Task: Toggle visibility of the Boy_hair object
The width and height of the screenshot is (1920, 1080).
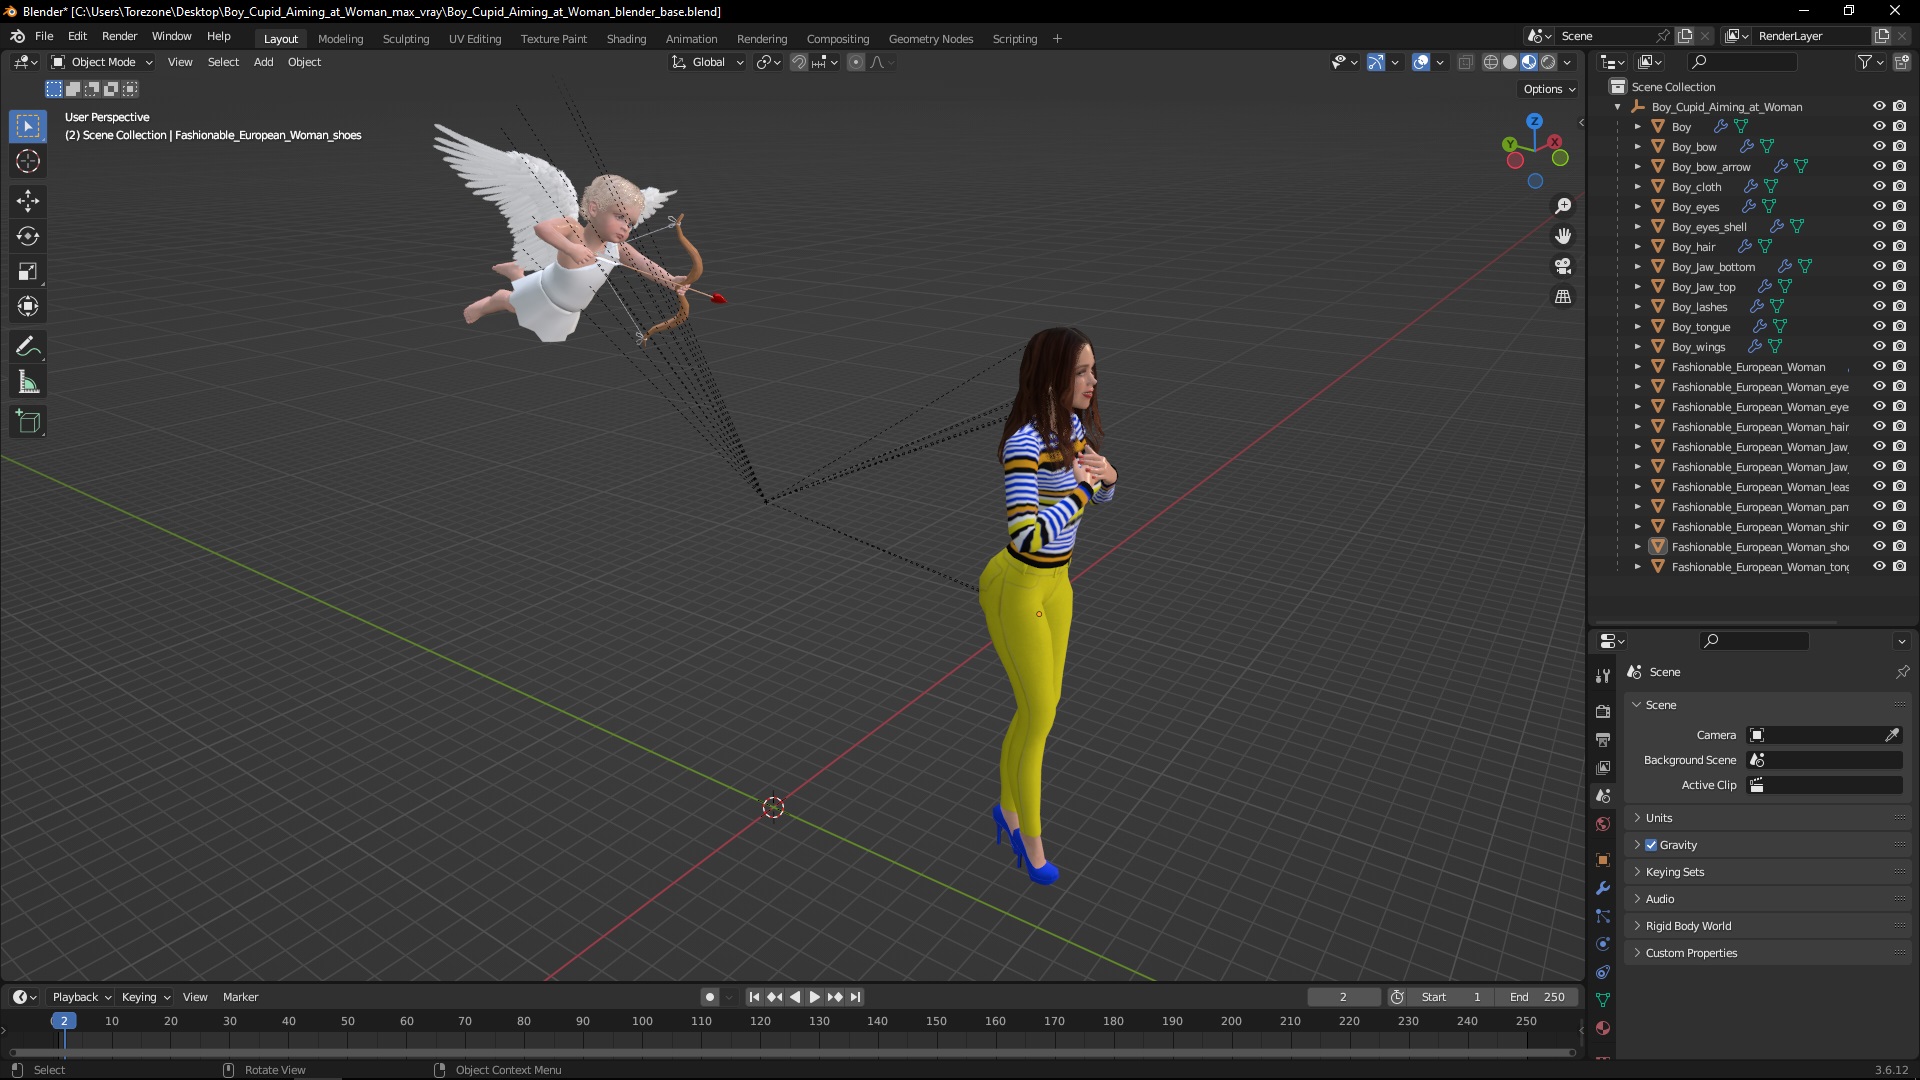Action: point(1879,247)
